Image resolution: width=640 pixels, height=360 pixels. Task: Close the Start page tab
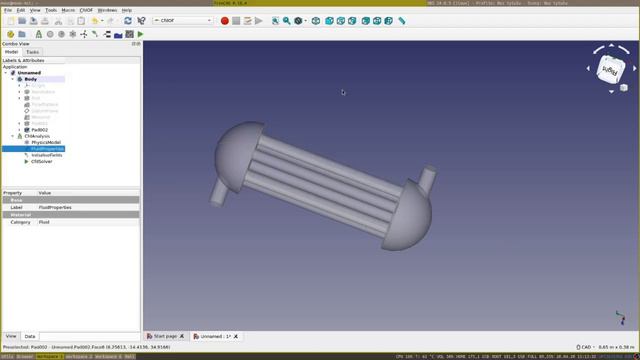pyautogui.click(x=182, y=336)
